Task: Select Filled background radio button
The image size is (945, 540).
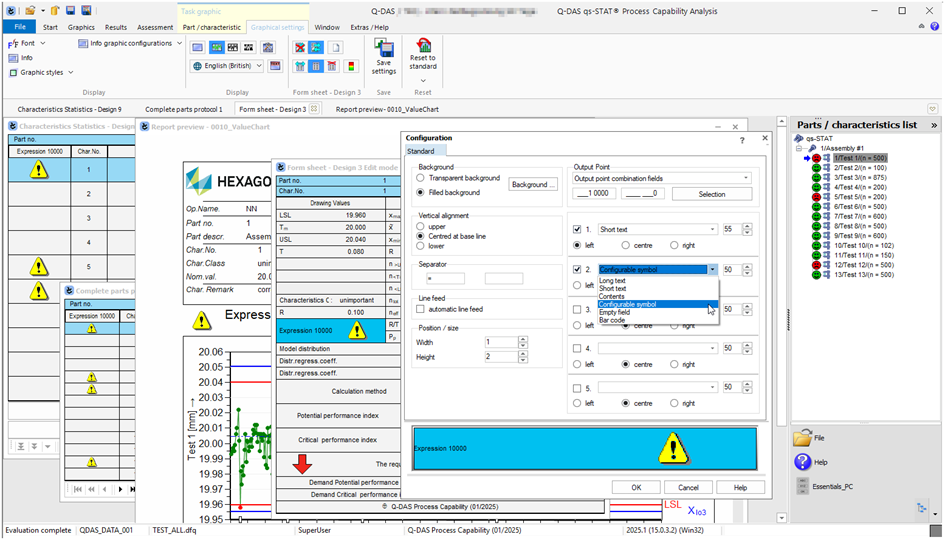Action: click(x=420, y=192)
